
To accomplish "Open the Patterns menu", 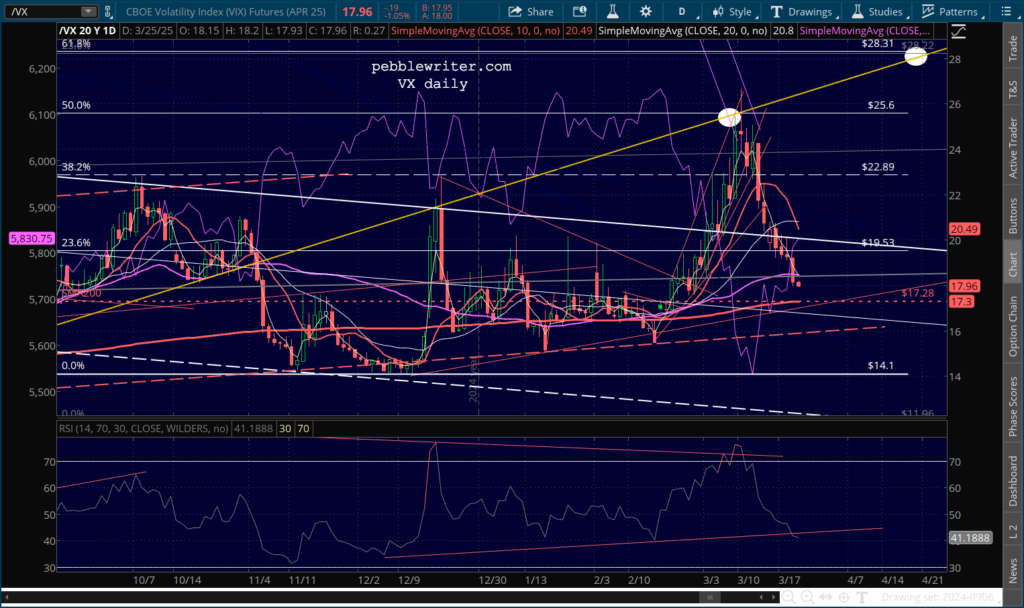I will tap(951, 11).
